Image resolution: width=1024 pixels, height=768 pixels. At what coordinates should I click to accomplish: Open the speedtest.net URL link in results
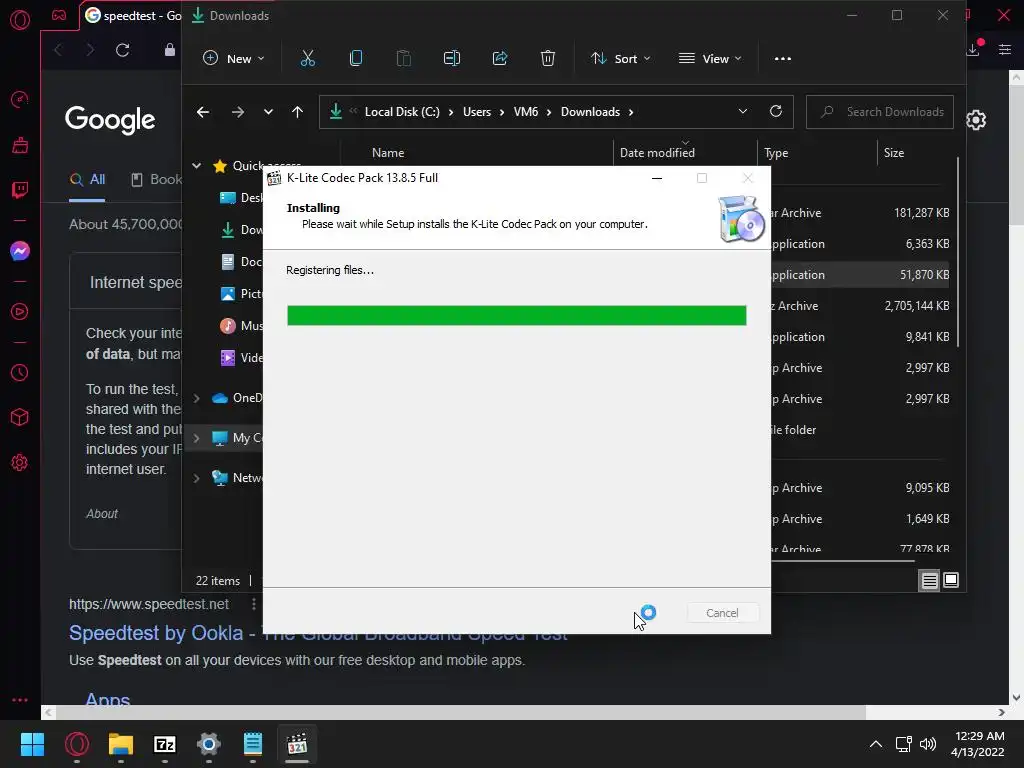pyautogui.click(x=149, y=604)
